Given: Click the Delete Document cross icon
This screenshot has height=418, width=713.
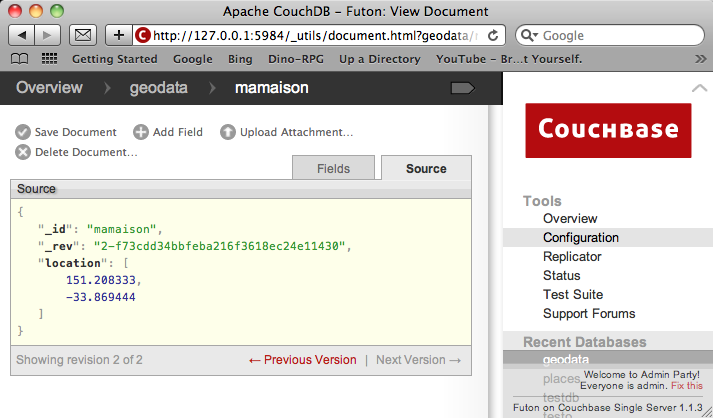Looking at the screenshot, I should pos(22,152).
